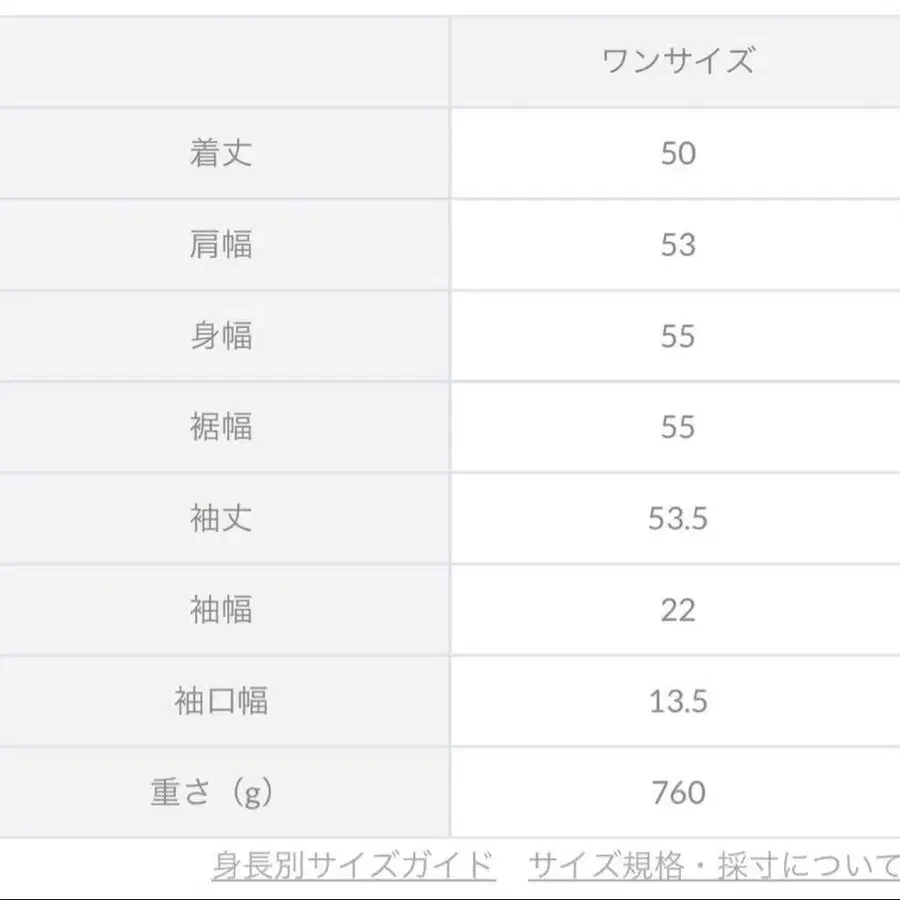Click the value 55 for 身幅
The image size is (900, 900).
[675, 336]
